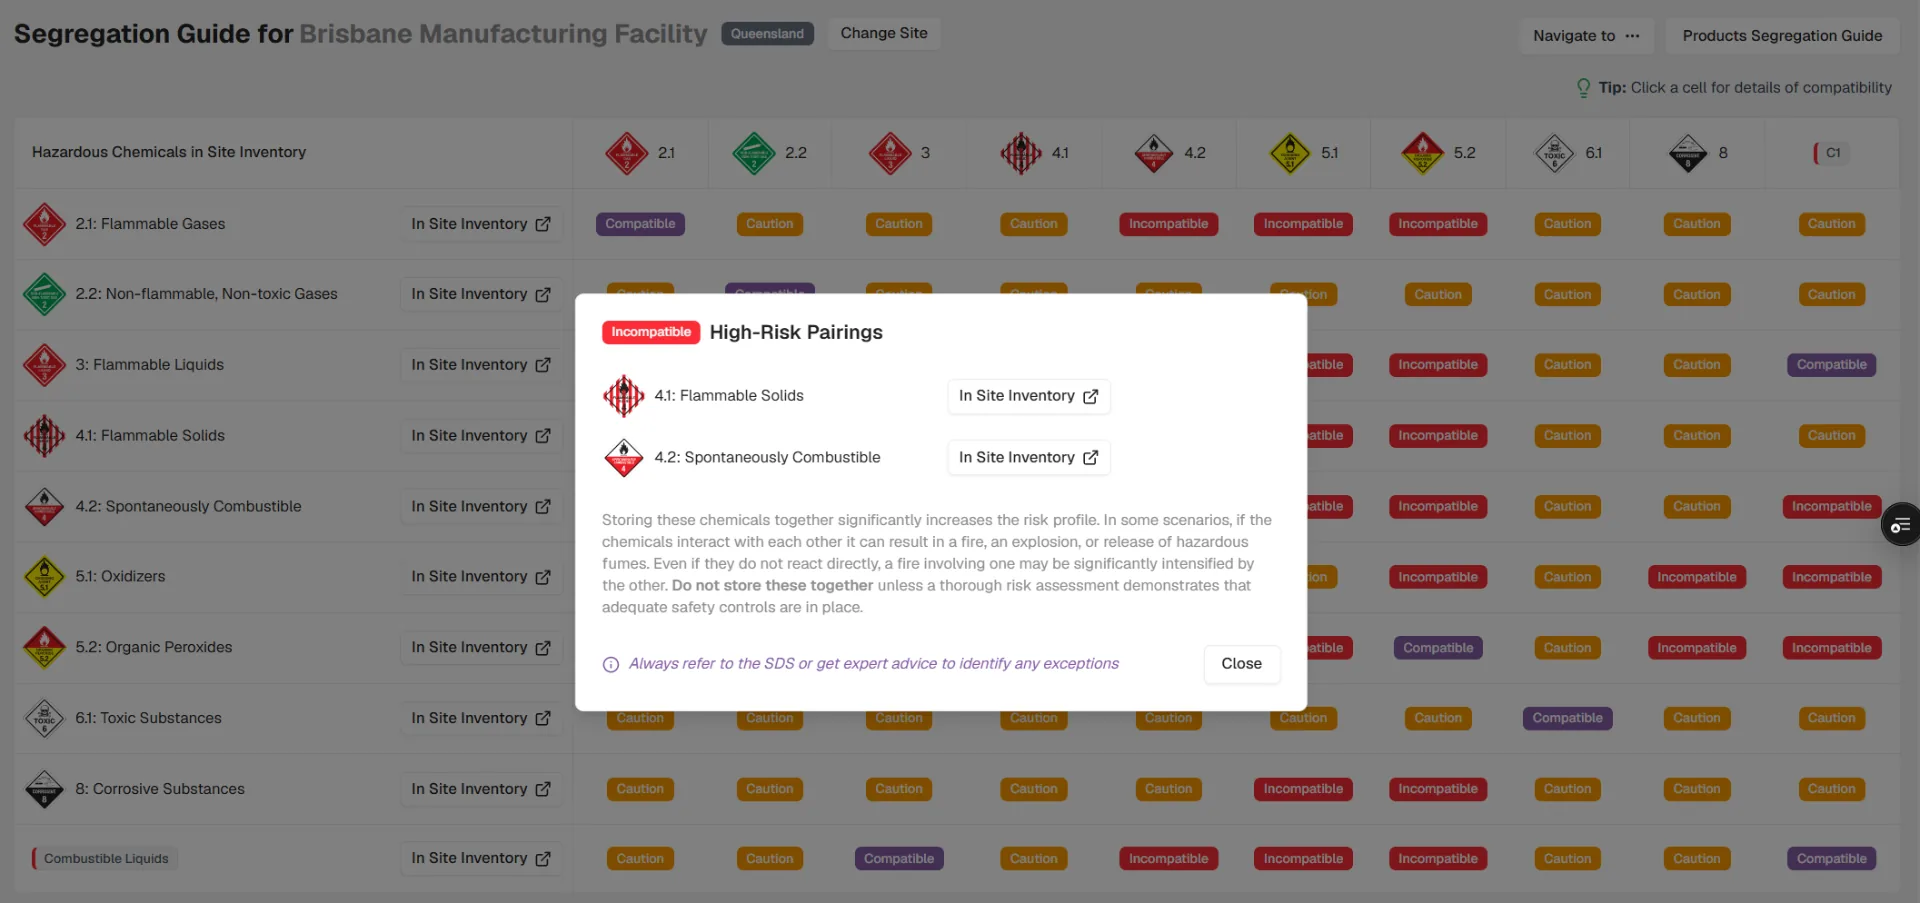Click the Incompatible badge in dialog header
Screen dimensions: 1920x903
click(x=651, y=332)
